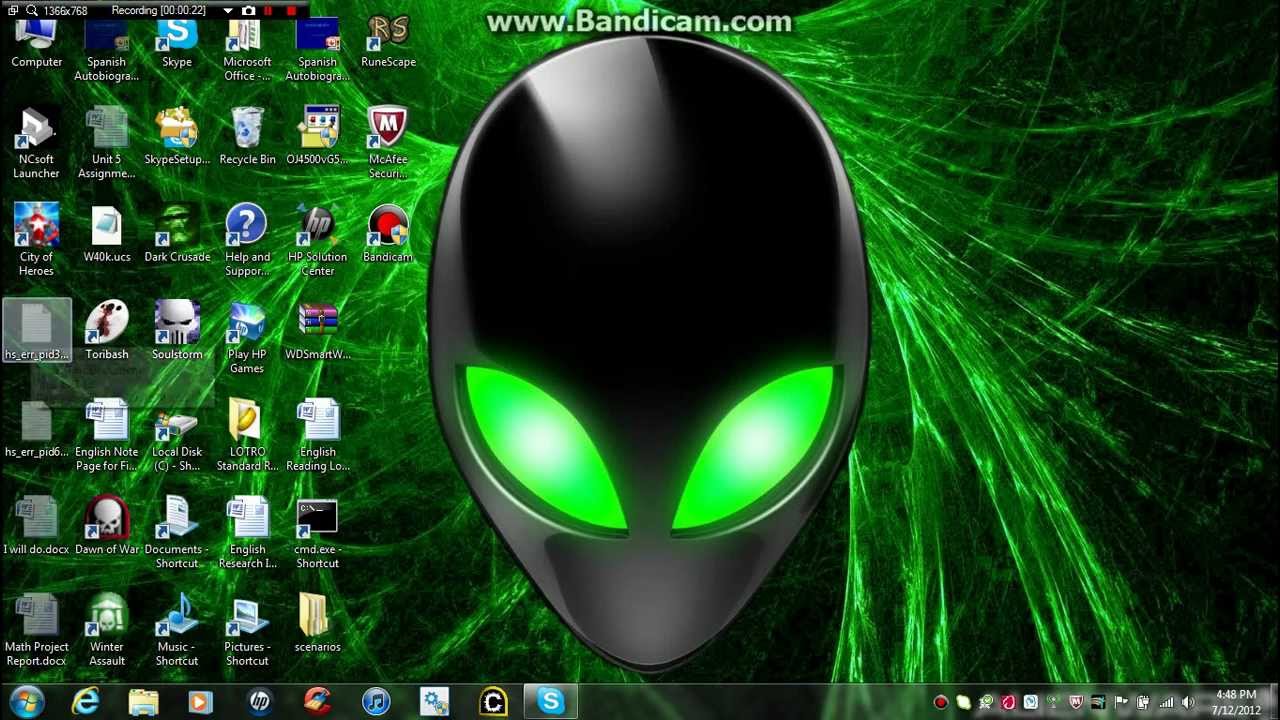
Task: Select the hs_err_pid6 file icon
Action: click(36, 429)
